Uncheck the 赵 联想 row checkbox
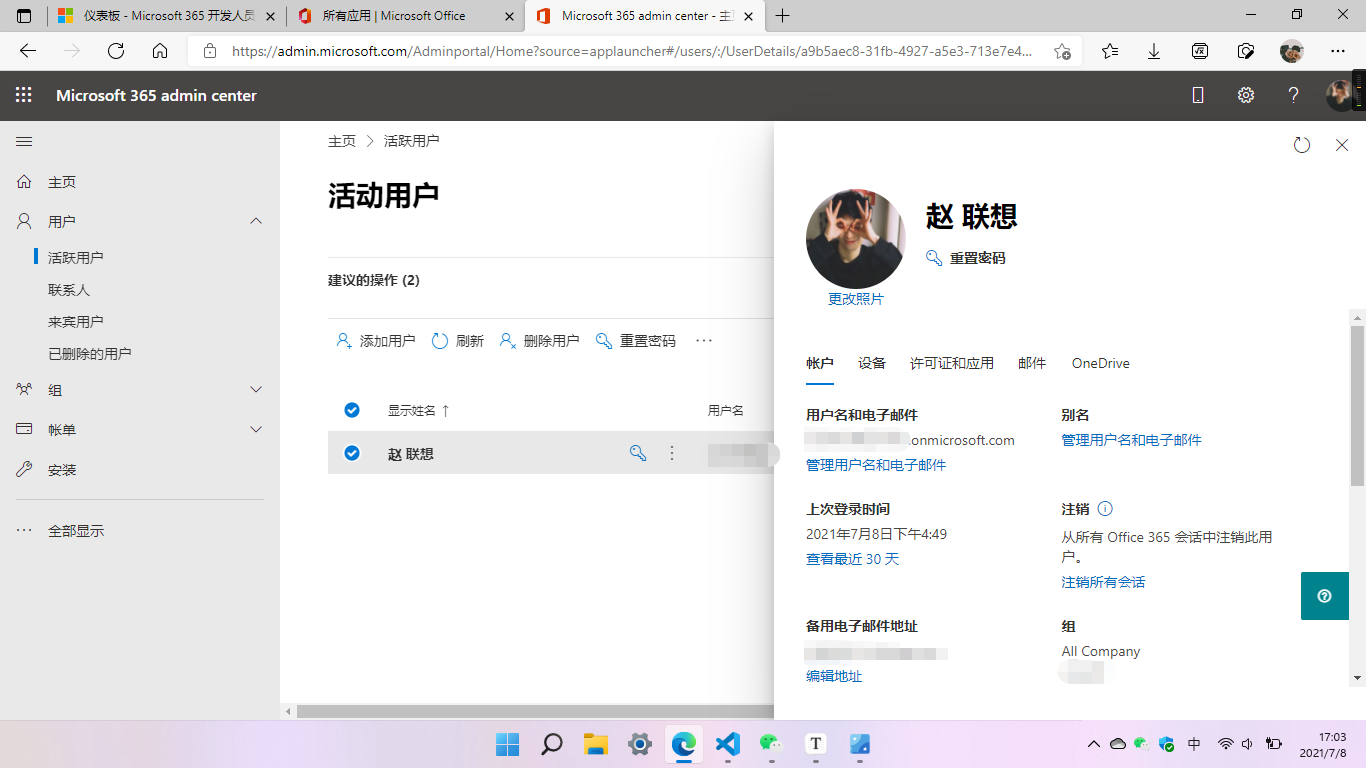 point(352,453)
